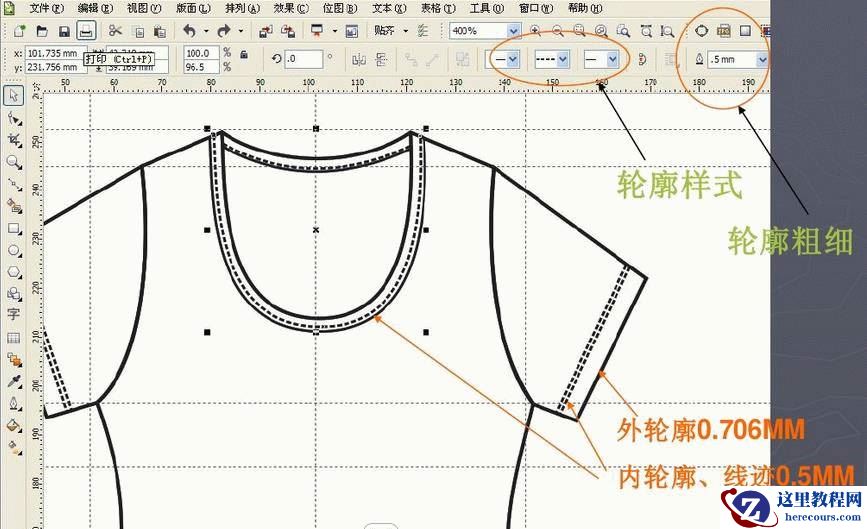The image size is (867, 529).
Task: Zoom to page height icon
Action: (x=667, y=31)
